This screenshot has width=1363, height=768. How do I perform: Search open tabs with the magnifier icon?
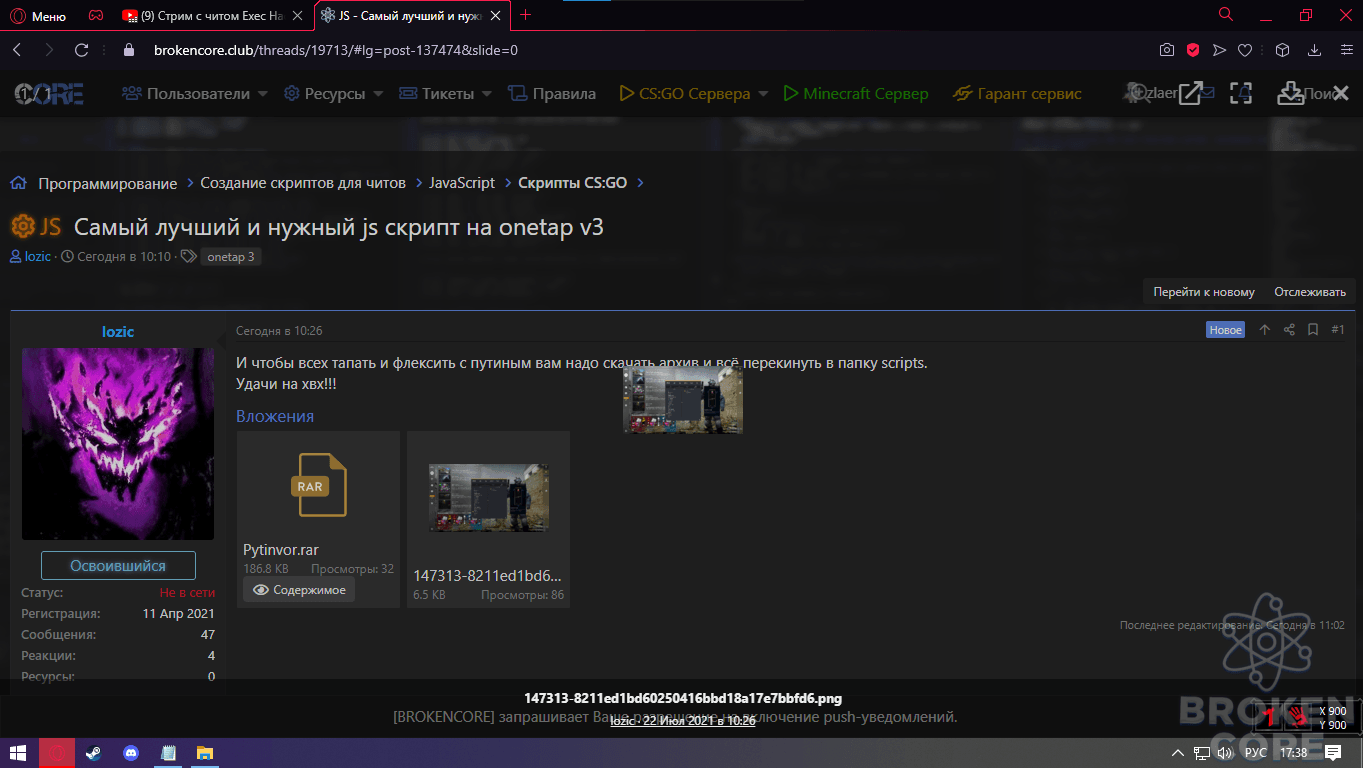point(1226,15)
